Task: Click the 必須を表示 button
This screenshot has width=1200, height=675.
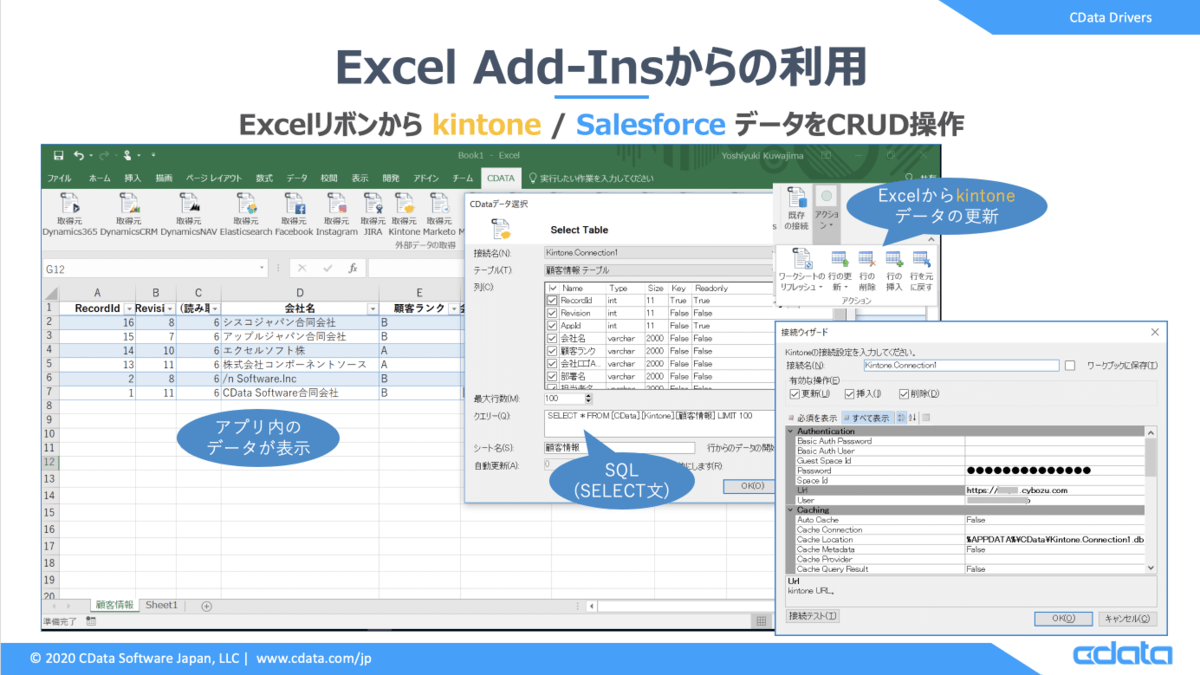Action: (815, 417)
